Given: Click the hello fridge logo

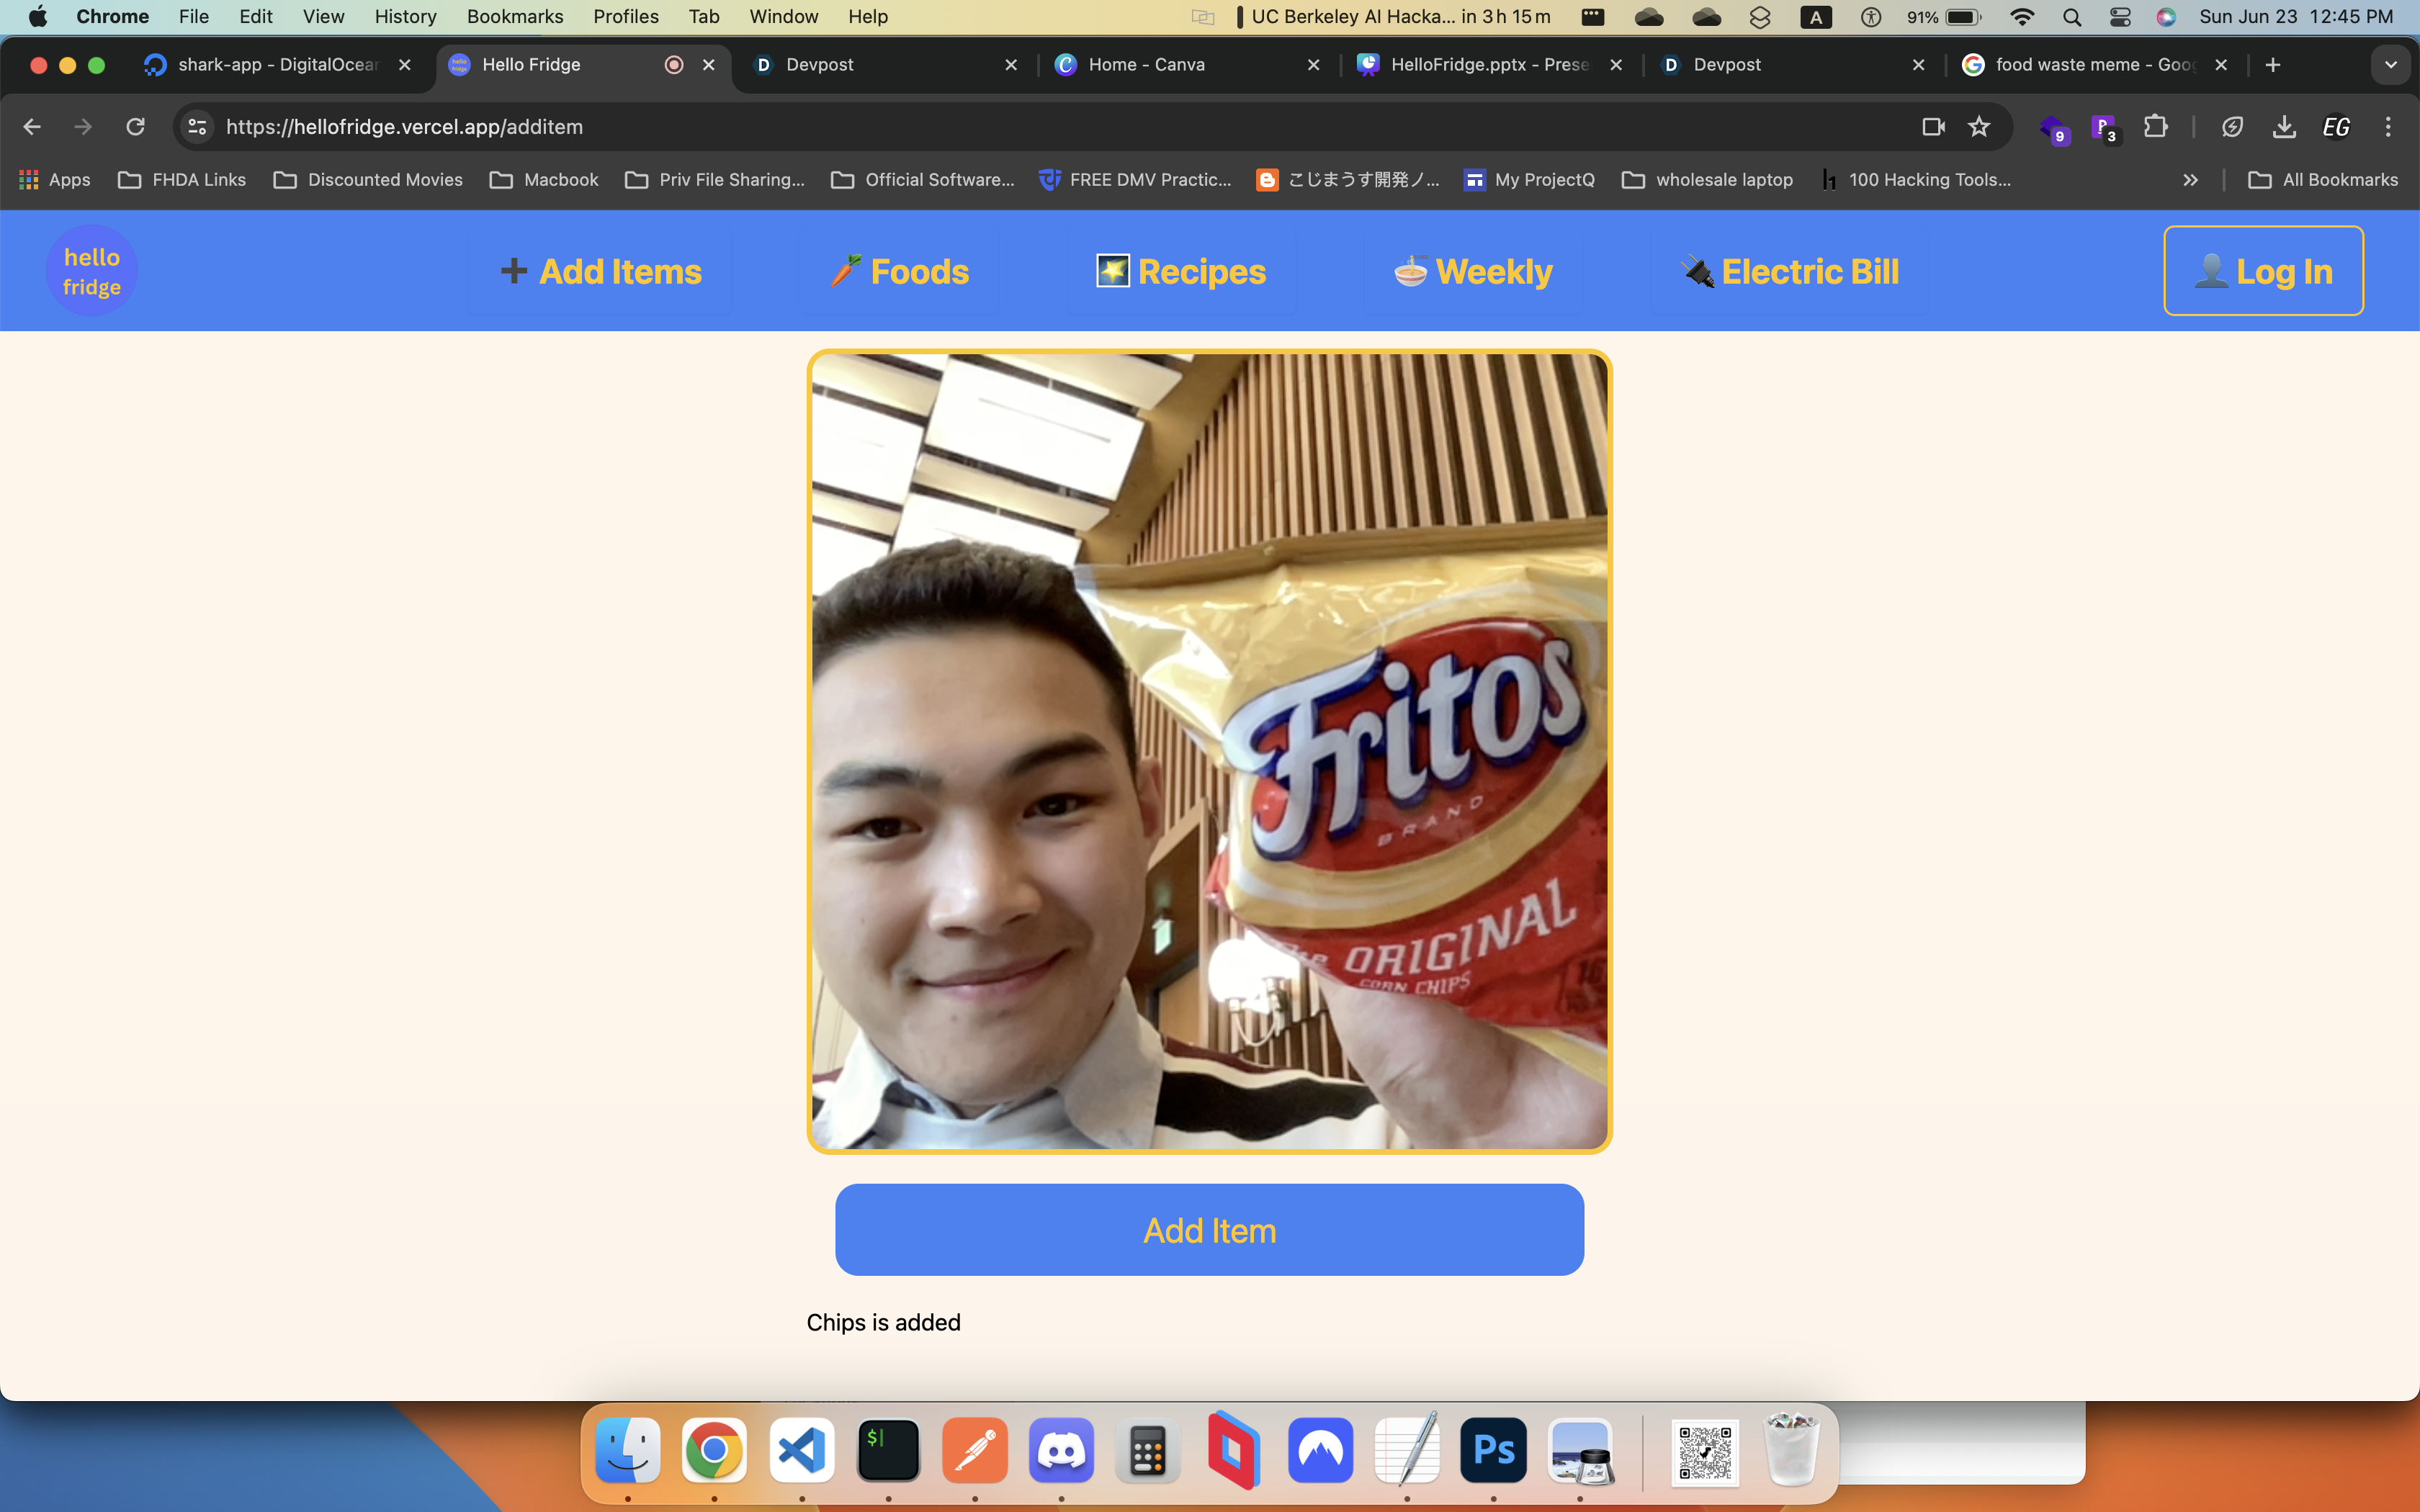Looking at the screenshot, I should coord(91,271).
